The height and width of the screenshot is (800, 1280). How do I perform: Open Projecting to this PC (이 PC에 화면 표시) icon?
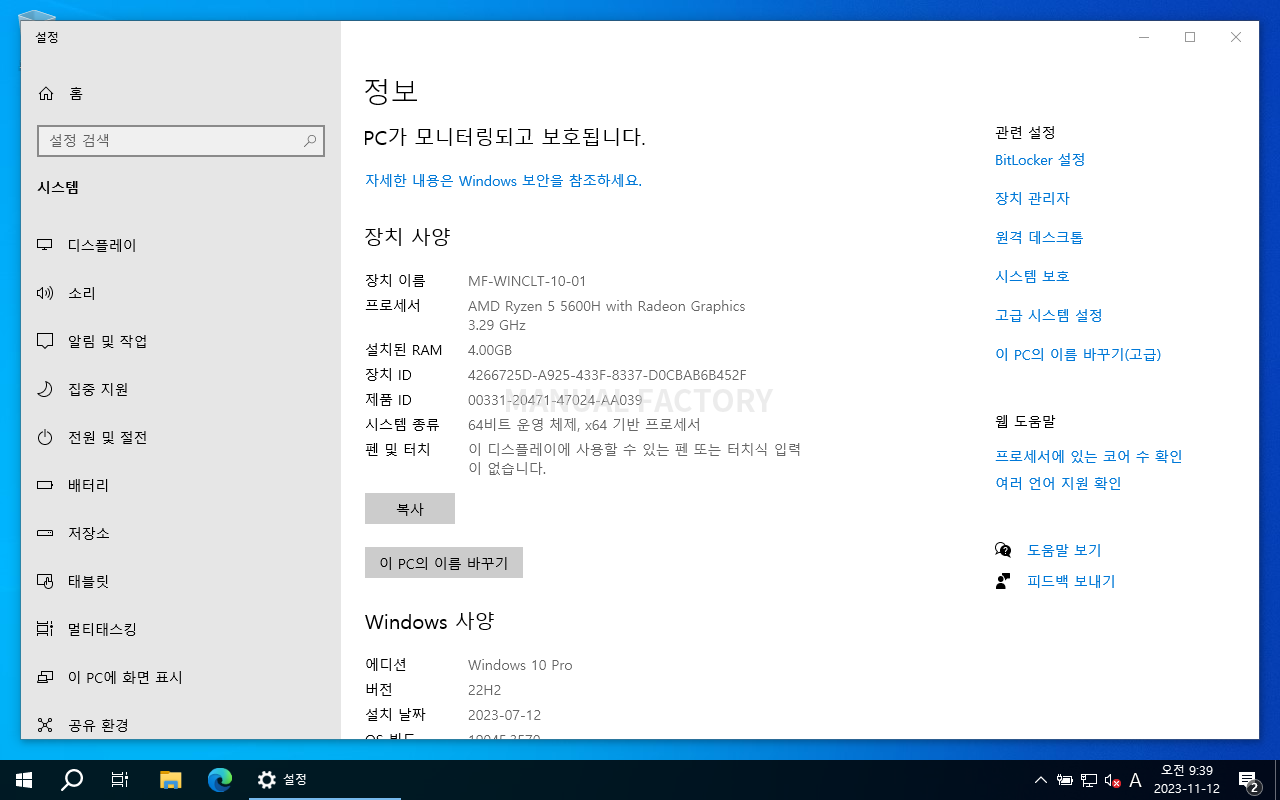(45, 677)
